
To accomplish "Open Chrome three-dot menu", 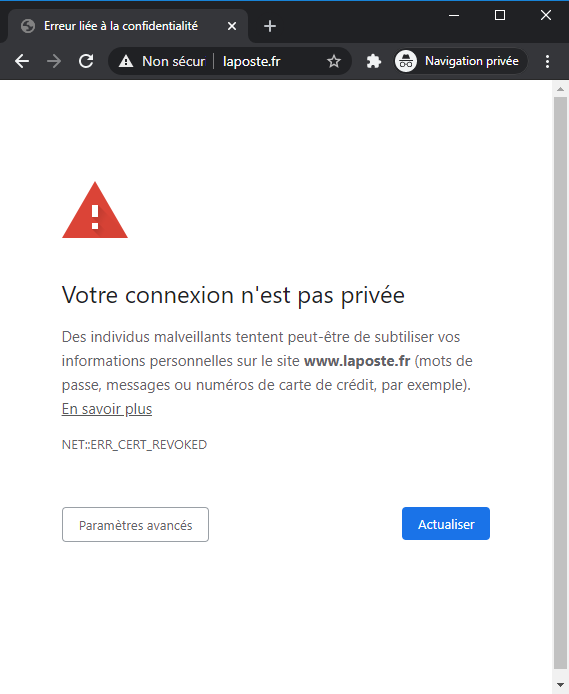I will (547, 61).
